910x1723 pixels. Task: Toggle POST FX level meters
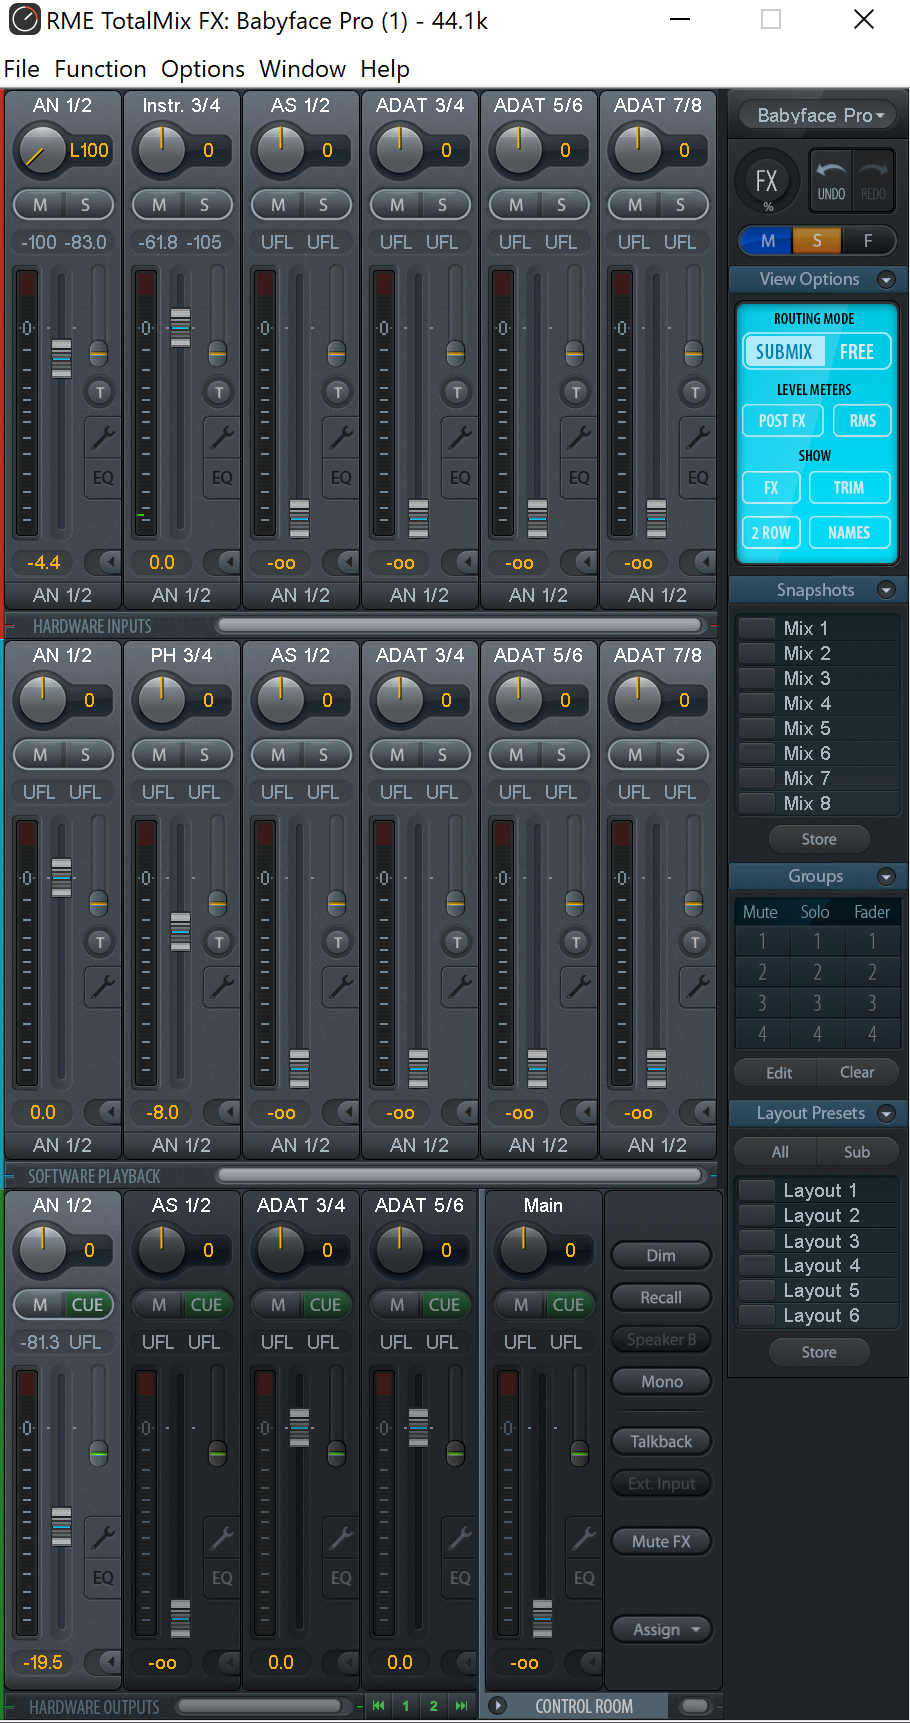pyautogui.click(x=782, y=421)
